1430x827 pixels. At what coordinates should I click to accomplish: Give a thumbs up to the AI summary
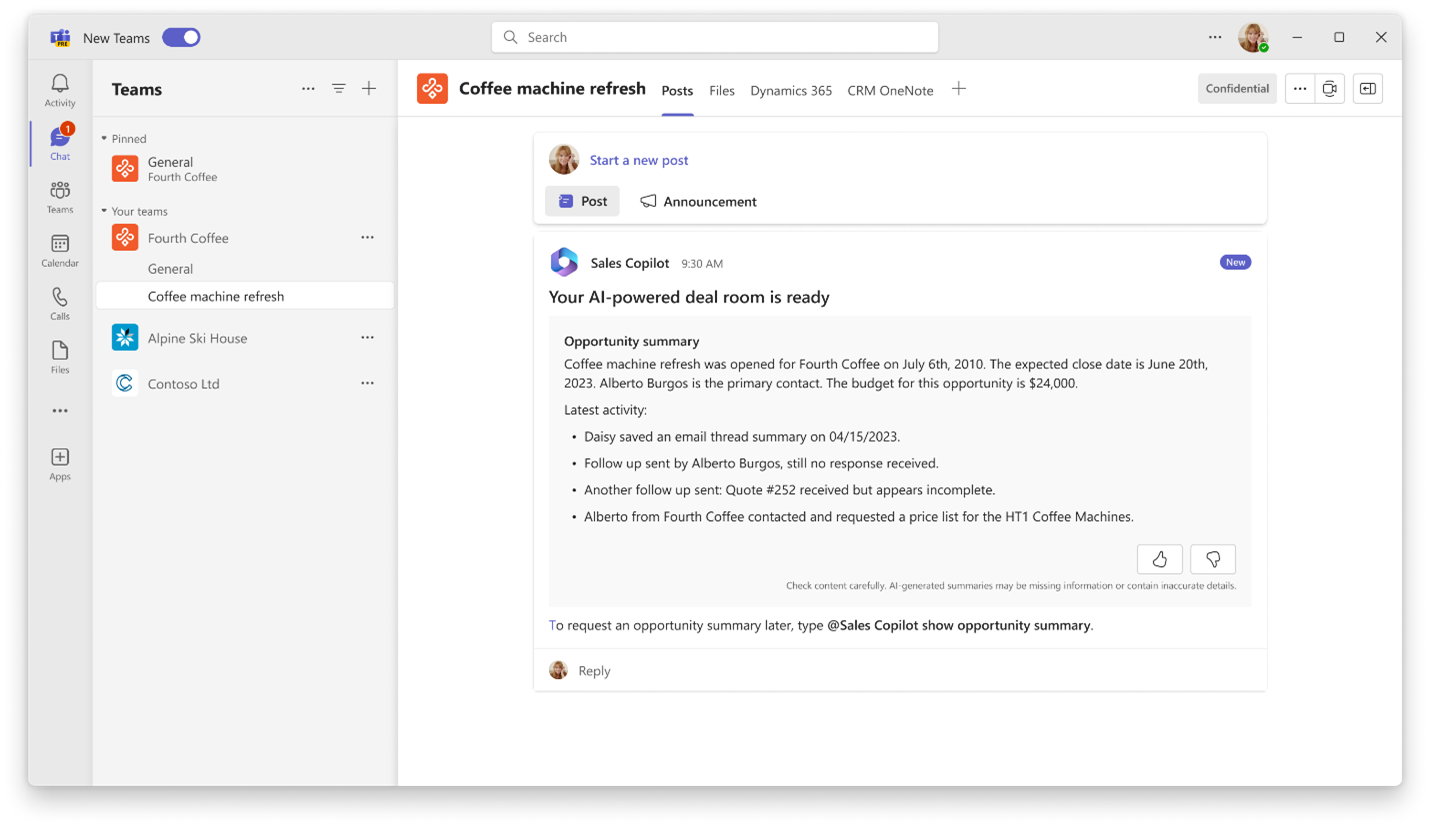pos(1159,559)
